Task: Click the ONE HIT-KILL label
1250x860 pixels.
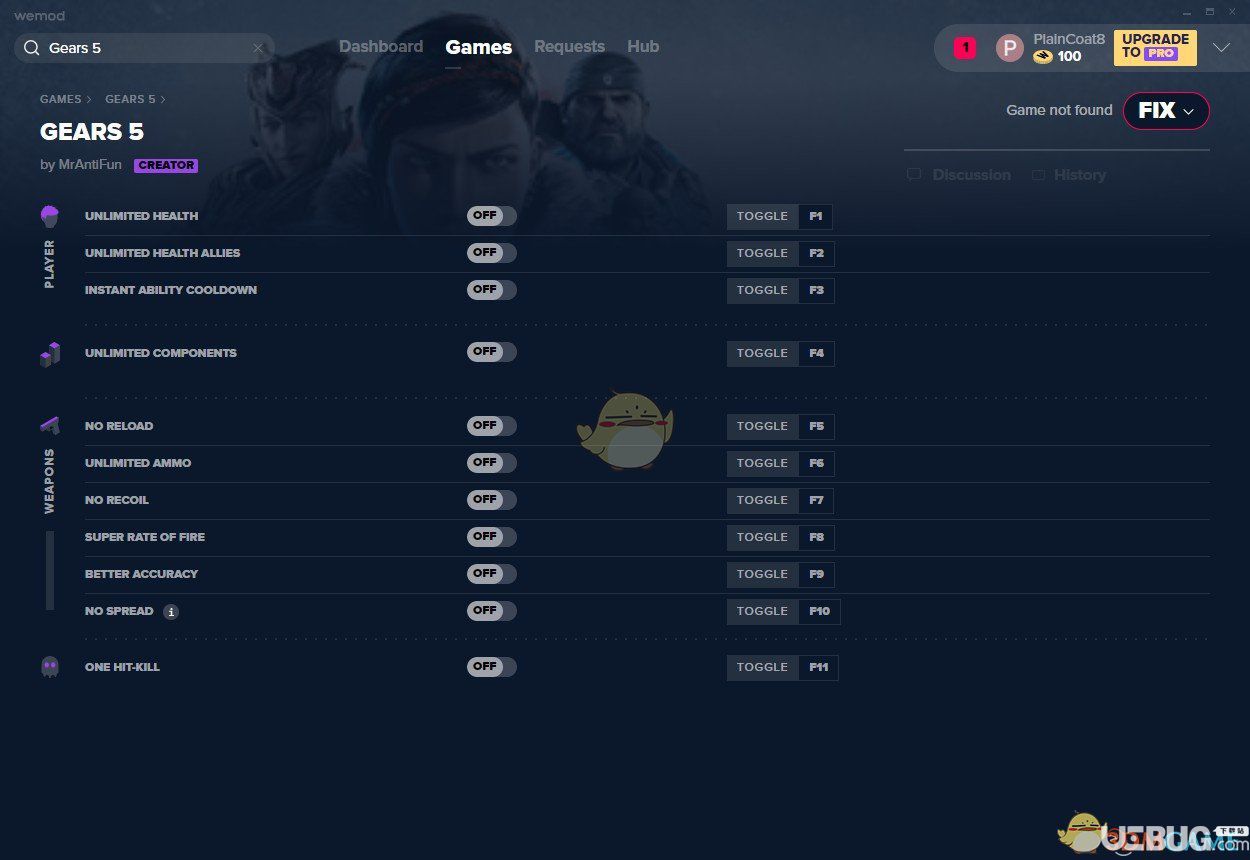Action: click(x=122, y=667)
